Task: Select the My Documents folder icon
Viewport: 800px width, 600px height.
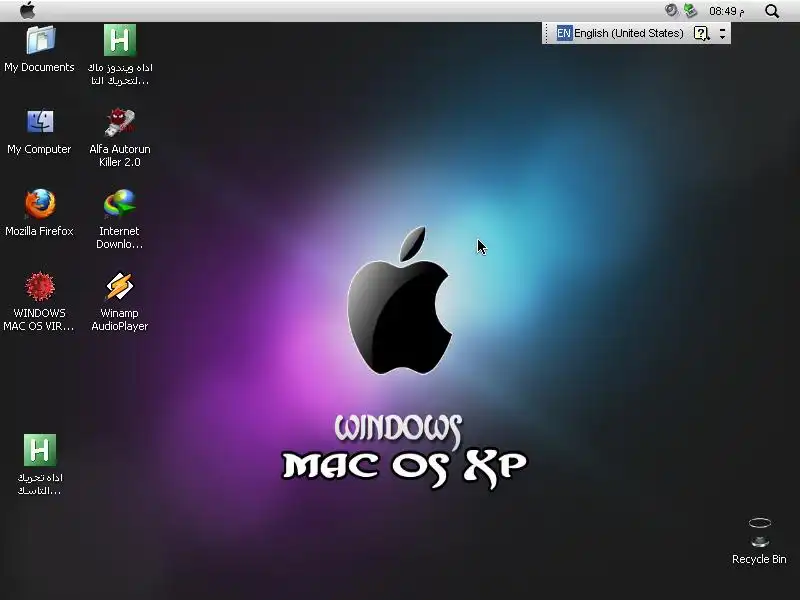Action: pos(40,40)
